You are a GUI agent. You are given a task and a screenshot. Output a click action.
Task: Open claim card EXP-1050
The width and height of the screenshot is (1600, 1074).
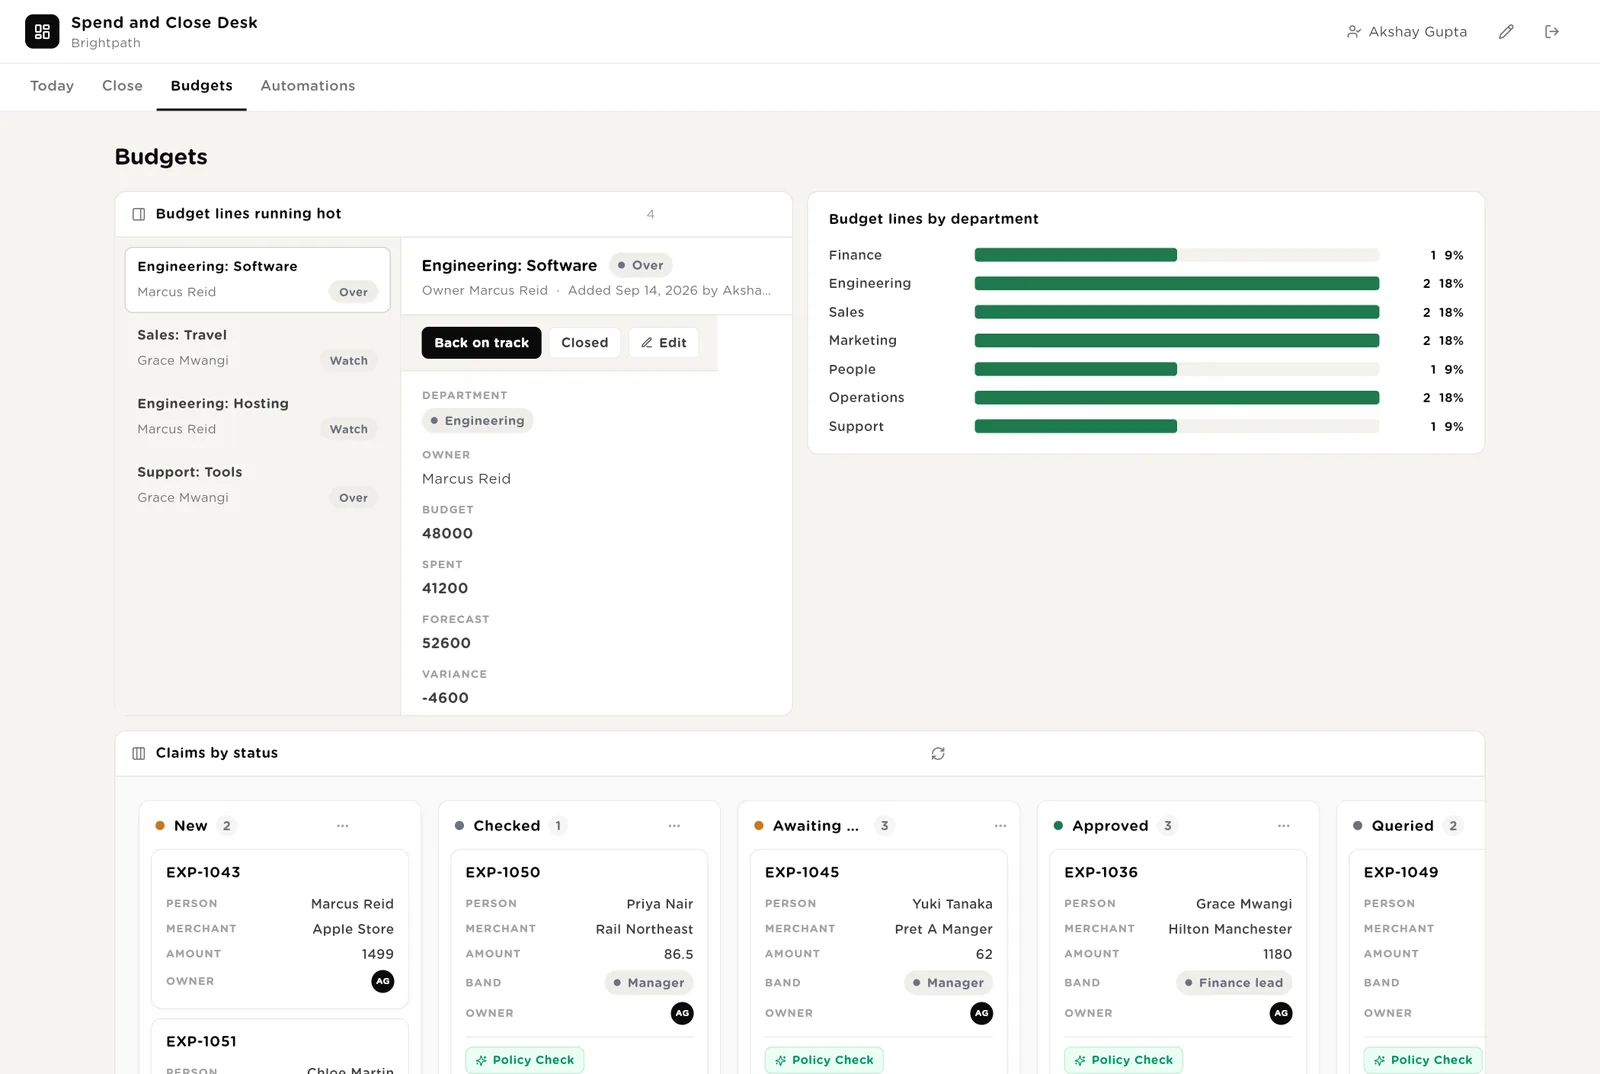point(579,962)
